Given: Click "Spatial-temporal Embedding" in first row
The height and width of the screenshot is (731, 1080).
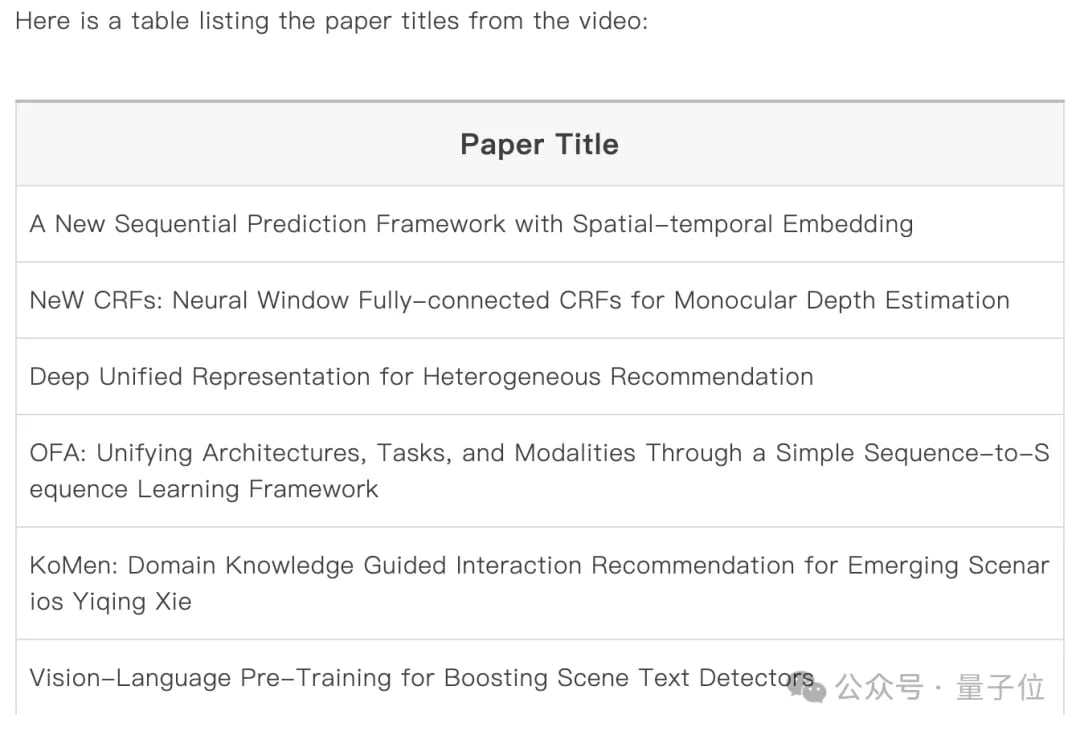Looking at the screenshot, I should [x=742, y=224].
